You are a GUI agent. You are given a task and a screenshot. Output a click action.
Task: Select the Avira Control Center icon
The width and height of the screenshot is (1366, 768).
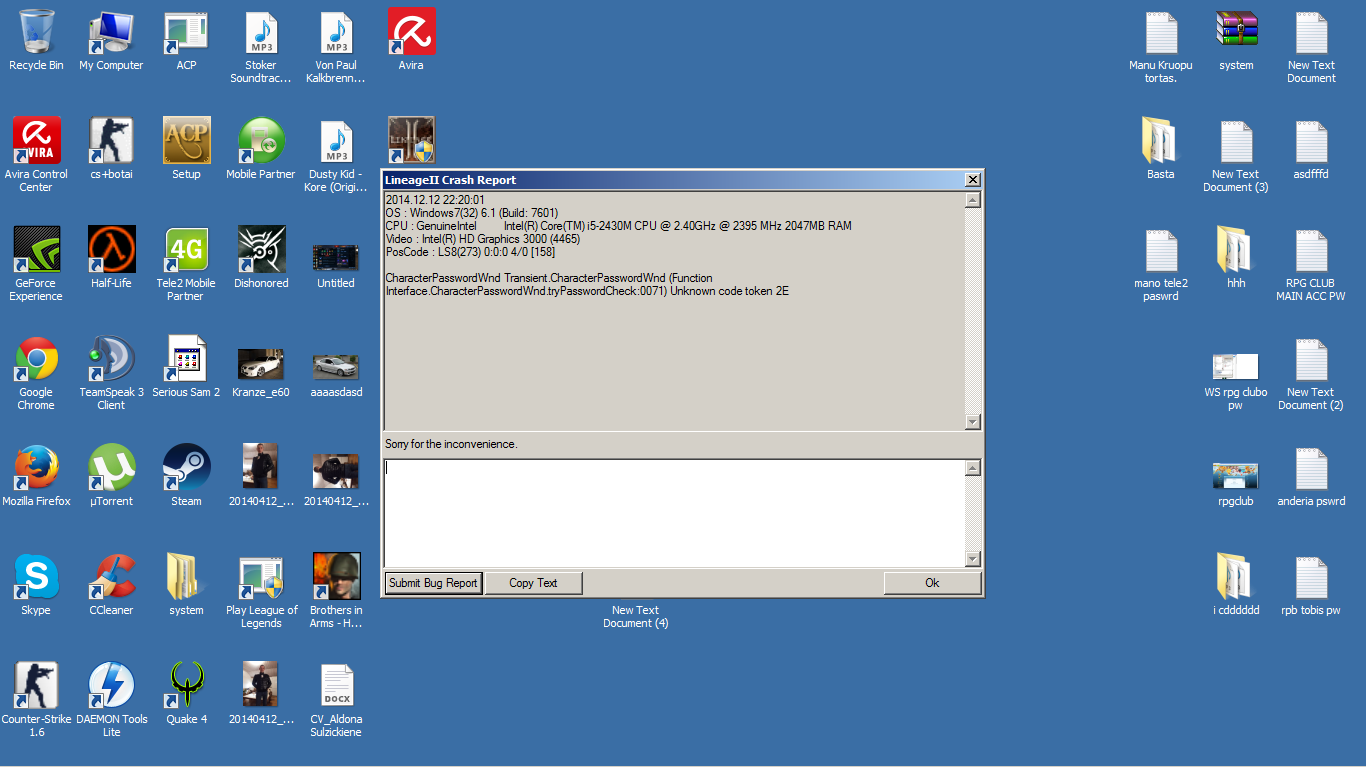36,156
